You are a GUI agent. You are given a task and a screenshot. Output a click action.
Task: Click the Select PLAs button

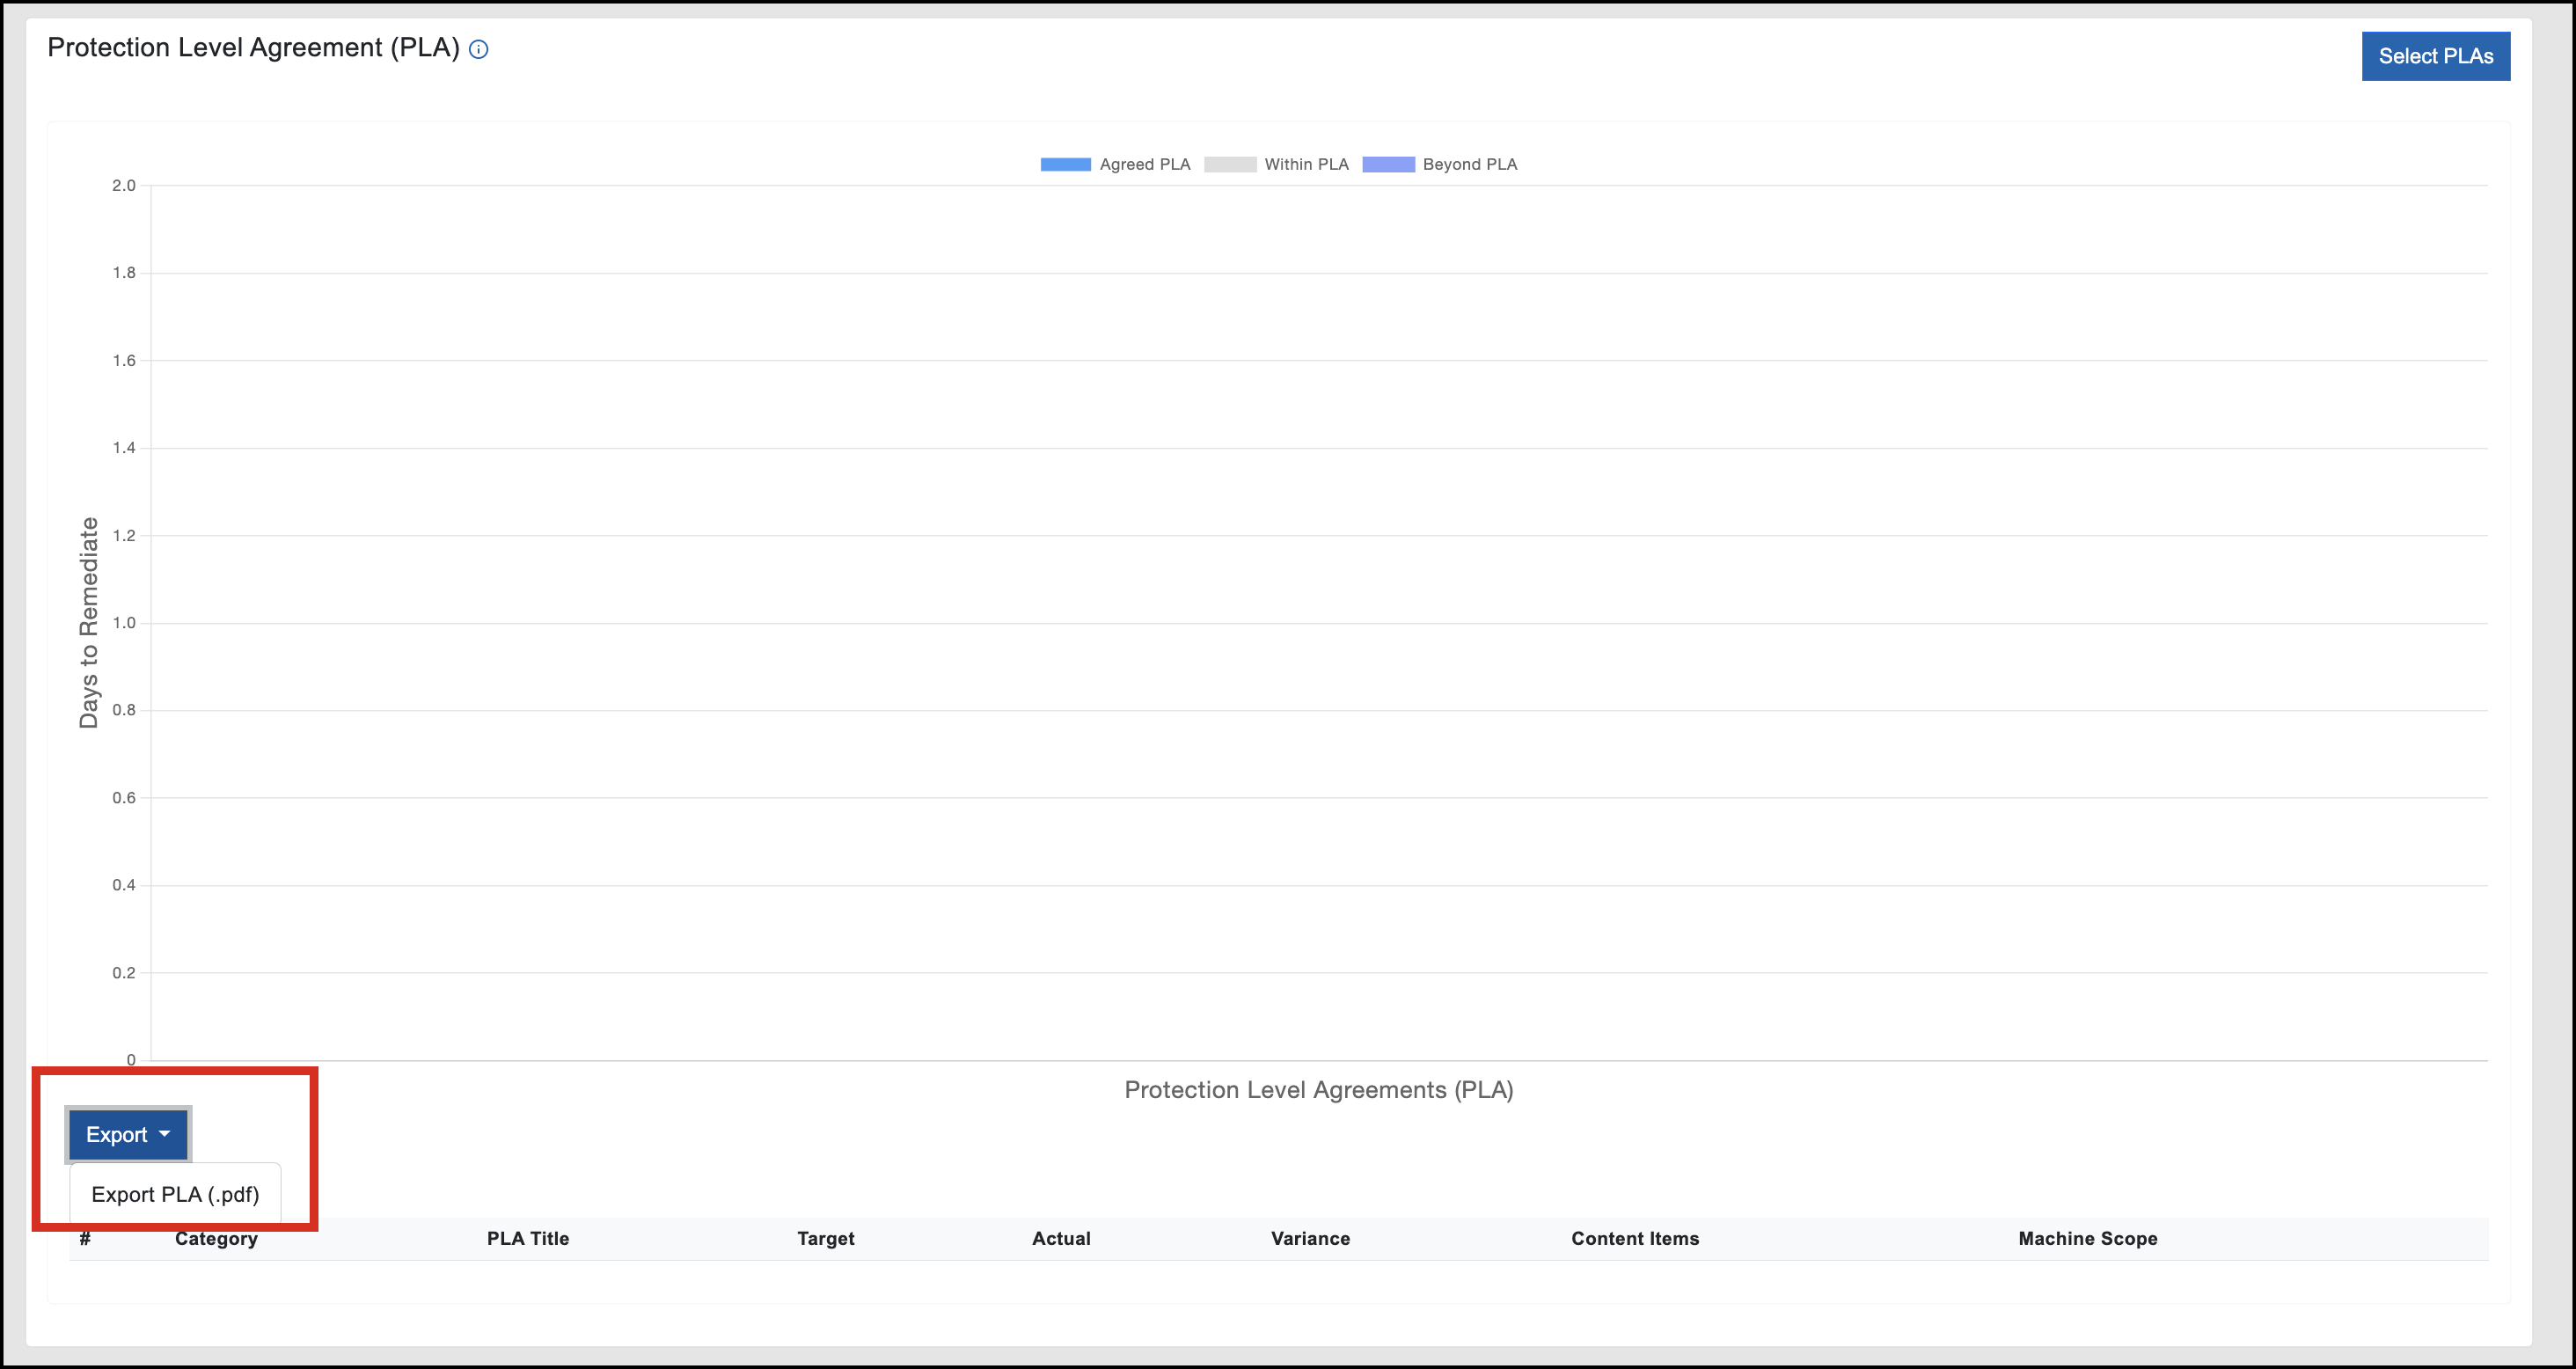click(x=2435, y=56)
